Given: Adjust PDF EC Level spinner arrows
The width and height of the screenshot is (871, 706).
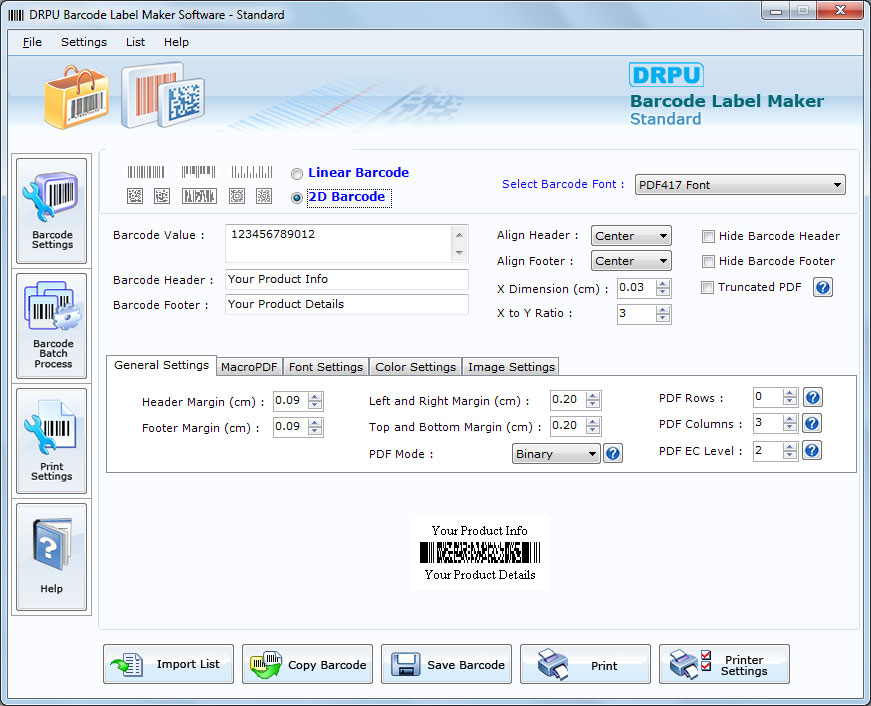Looking at the screenshot, I should [789, 450].
